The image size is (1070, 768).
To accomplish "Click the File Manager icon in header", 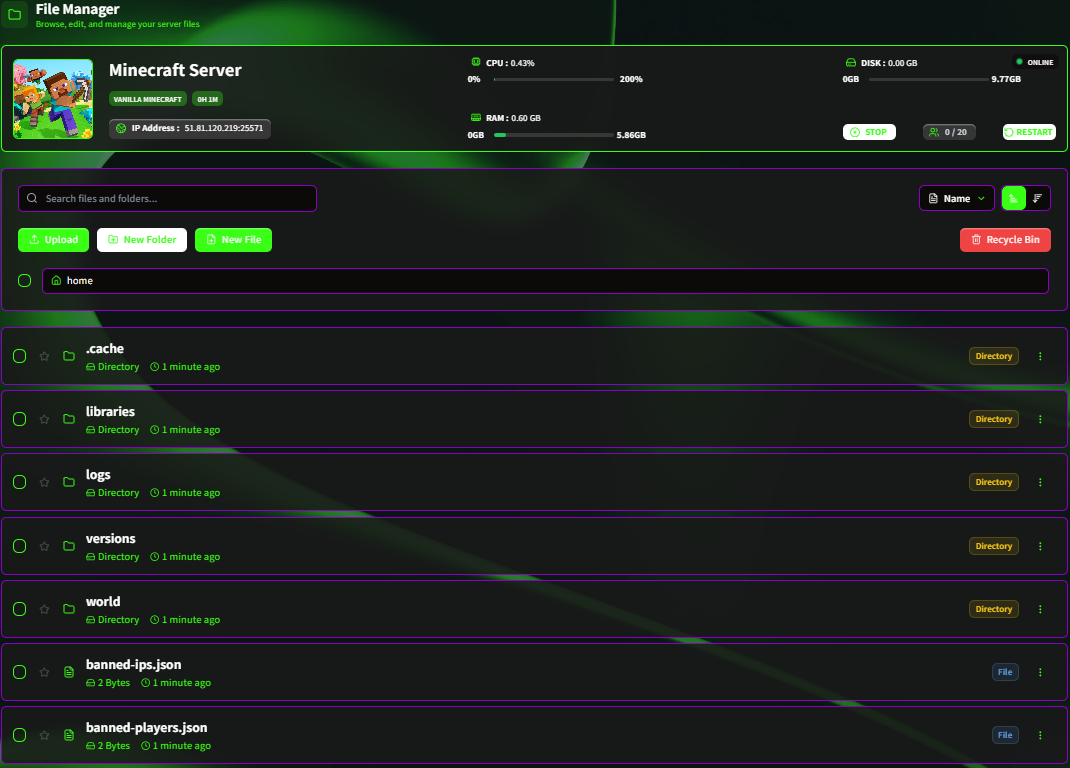I will (x=13, y=12).
